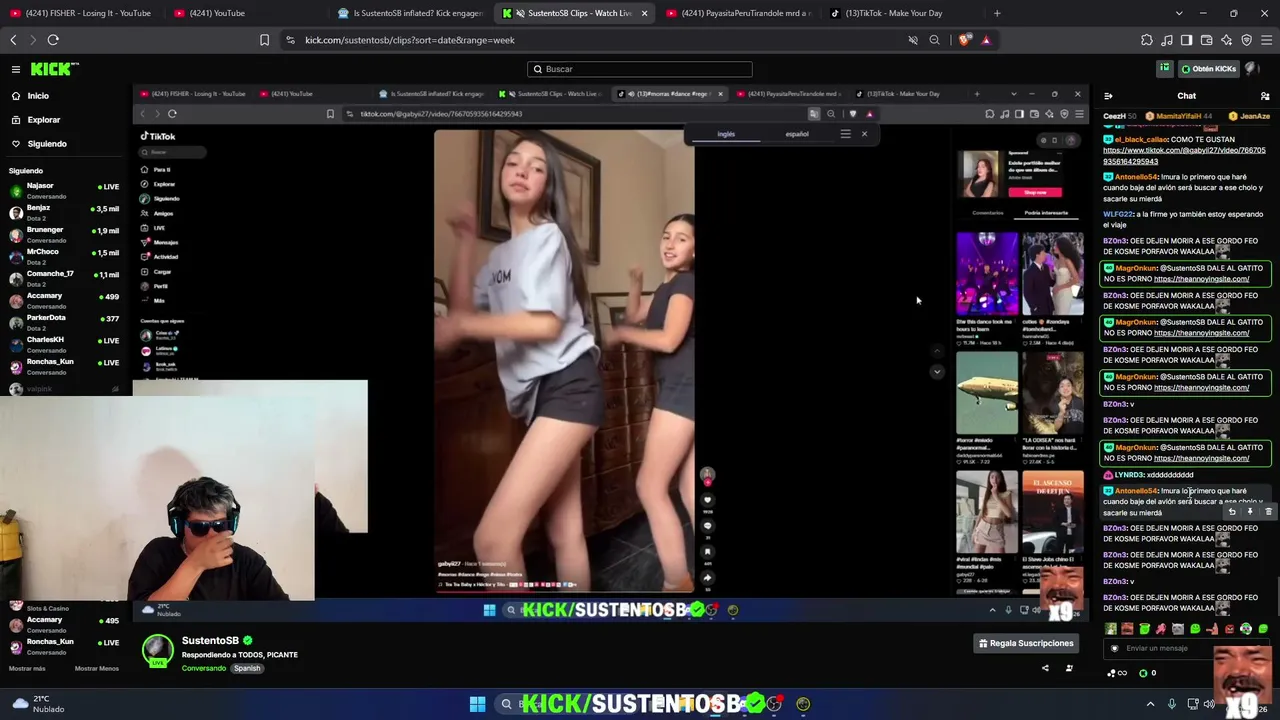Viewport: 1280px width, 720px height.
Task: Open Benjaz's channel in the sidebar
Action: 64,212
